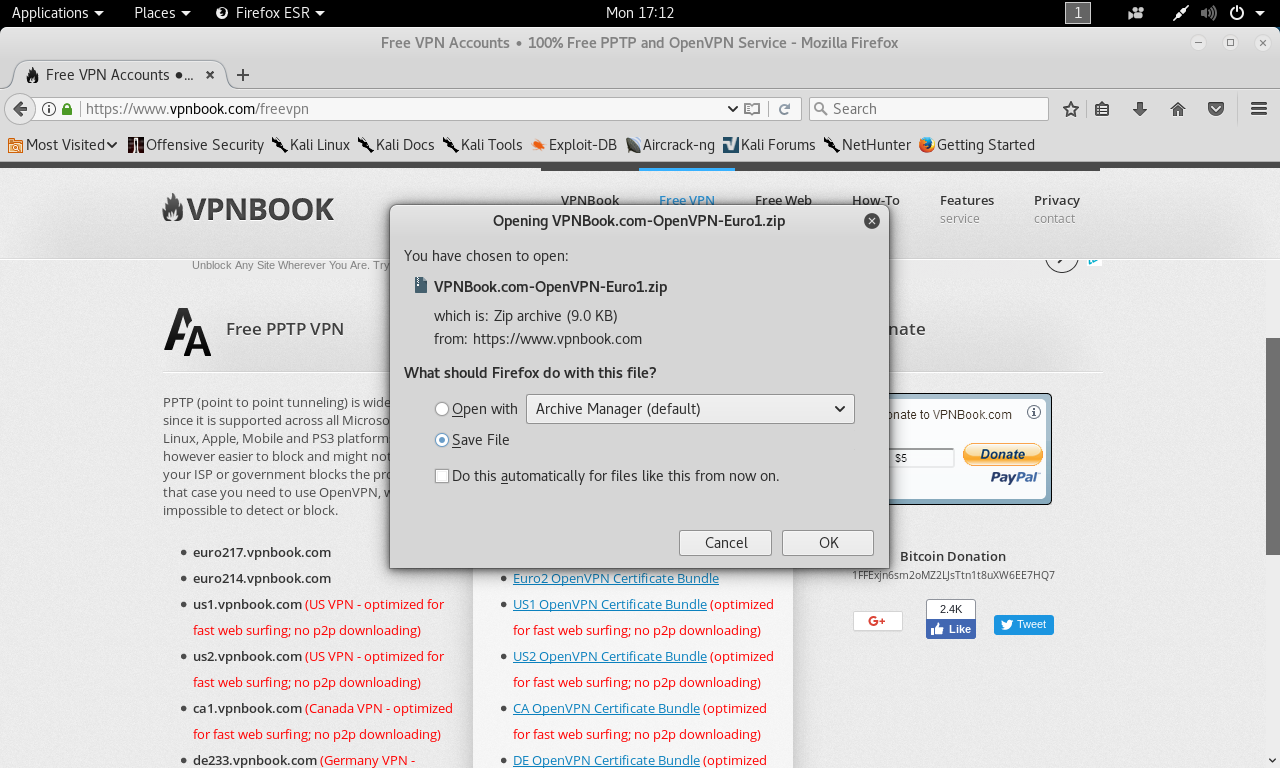1280x768 pixels.
Task: Click the back arrow navigation button
Action: [19, 109]
